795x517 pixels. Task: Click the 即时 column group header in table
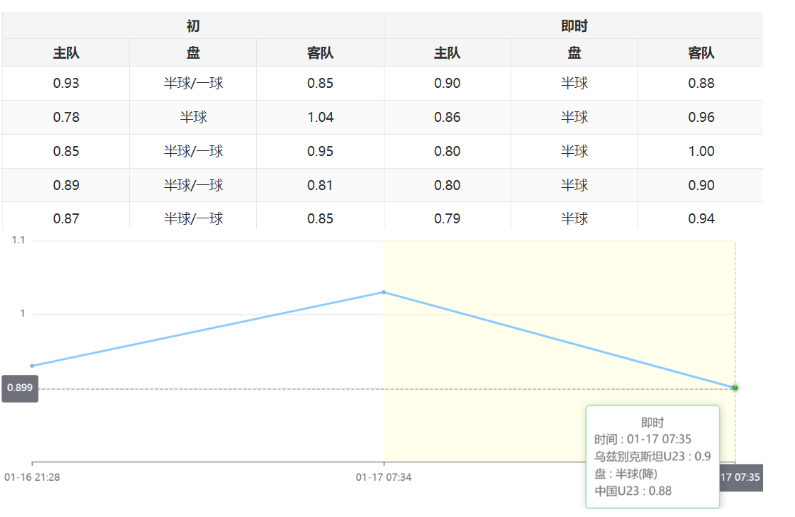pos(574,26)
